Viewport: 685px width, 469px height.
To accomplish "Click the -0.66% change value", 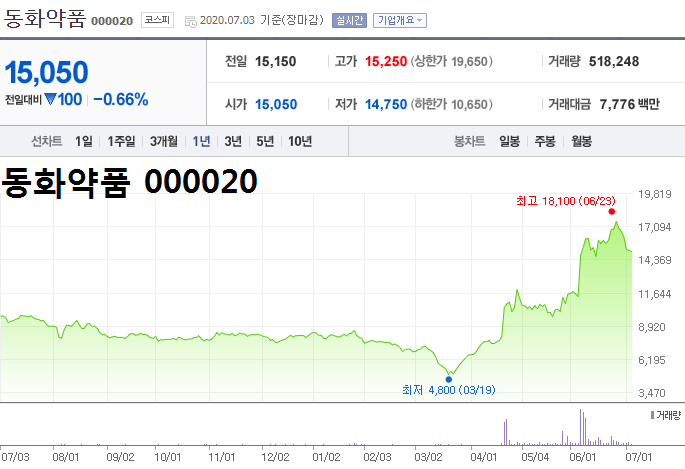I will point(121,100).
